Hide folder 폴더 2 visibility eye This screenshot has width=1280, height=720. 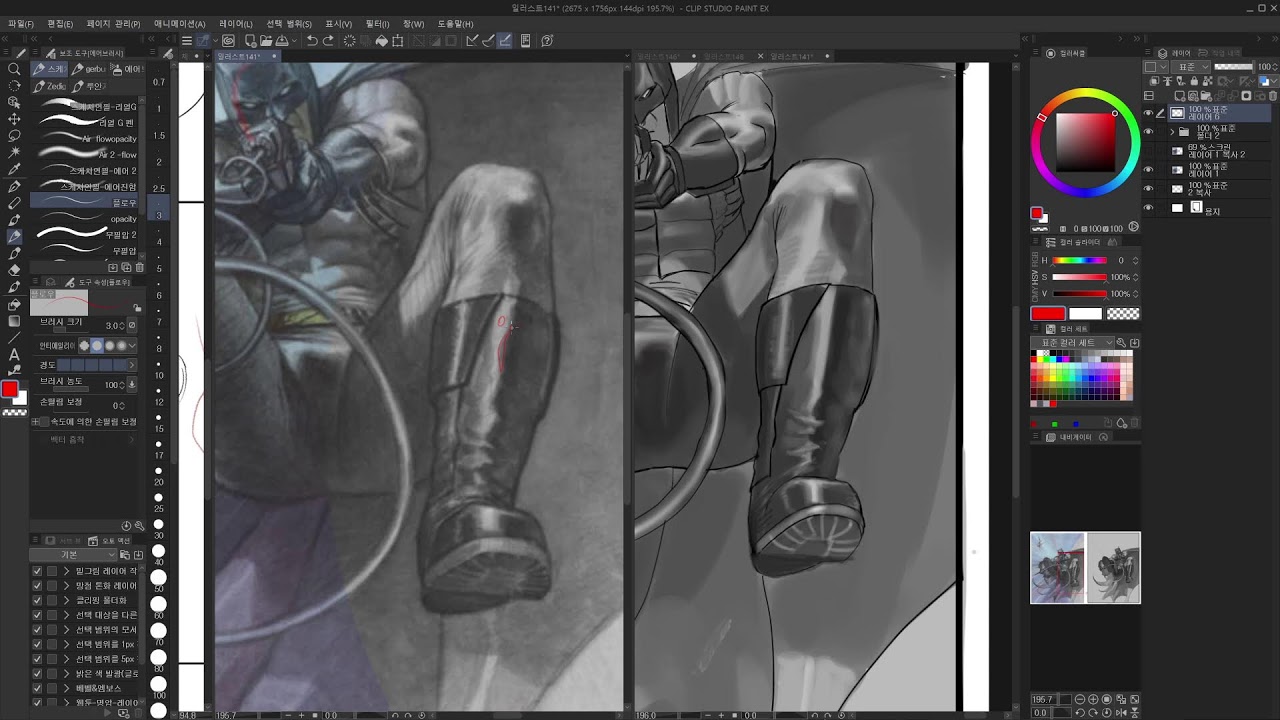point(1148,131)
